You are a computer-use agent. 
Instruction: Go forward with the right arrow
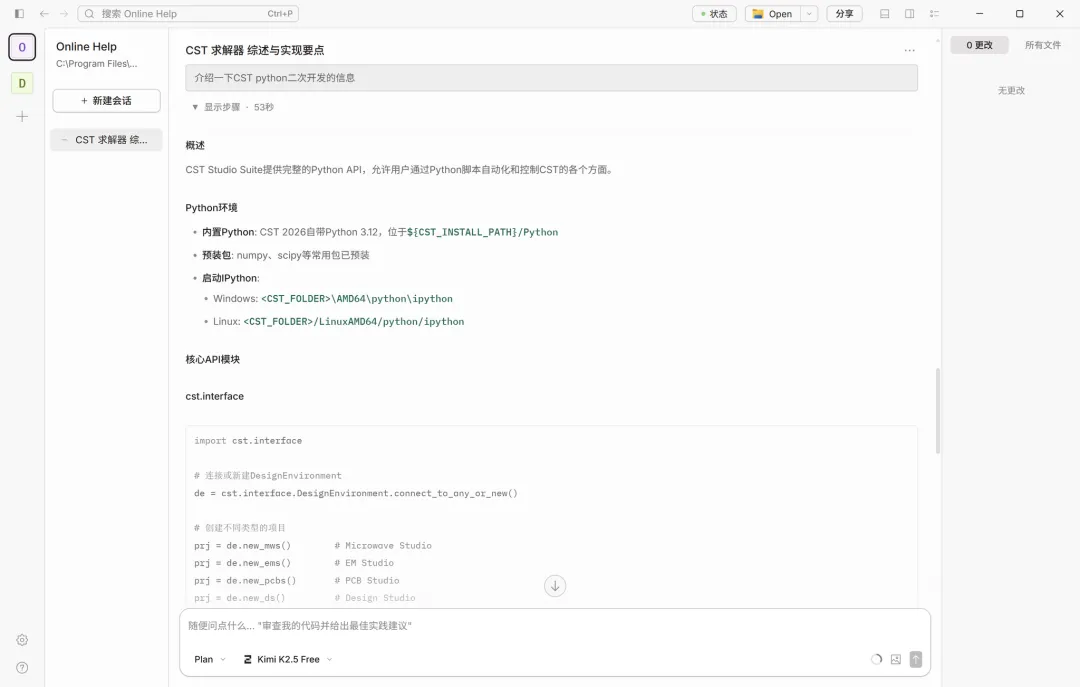[63, 14]
